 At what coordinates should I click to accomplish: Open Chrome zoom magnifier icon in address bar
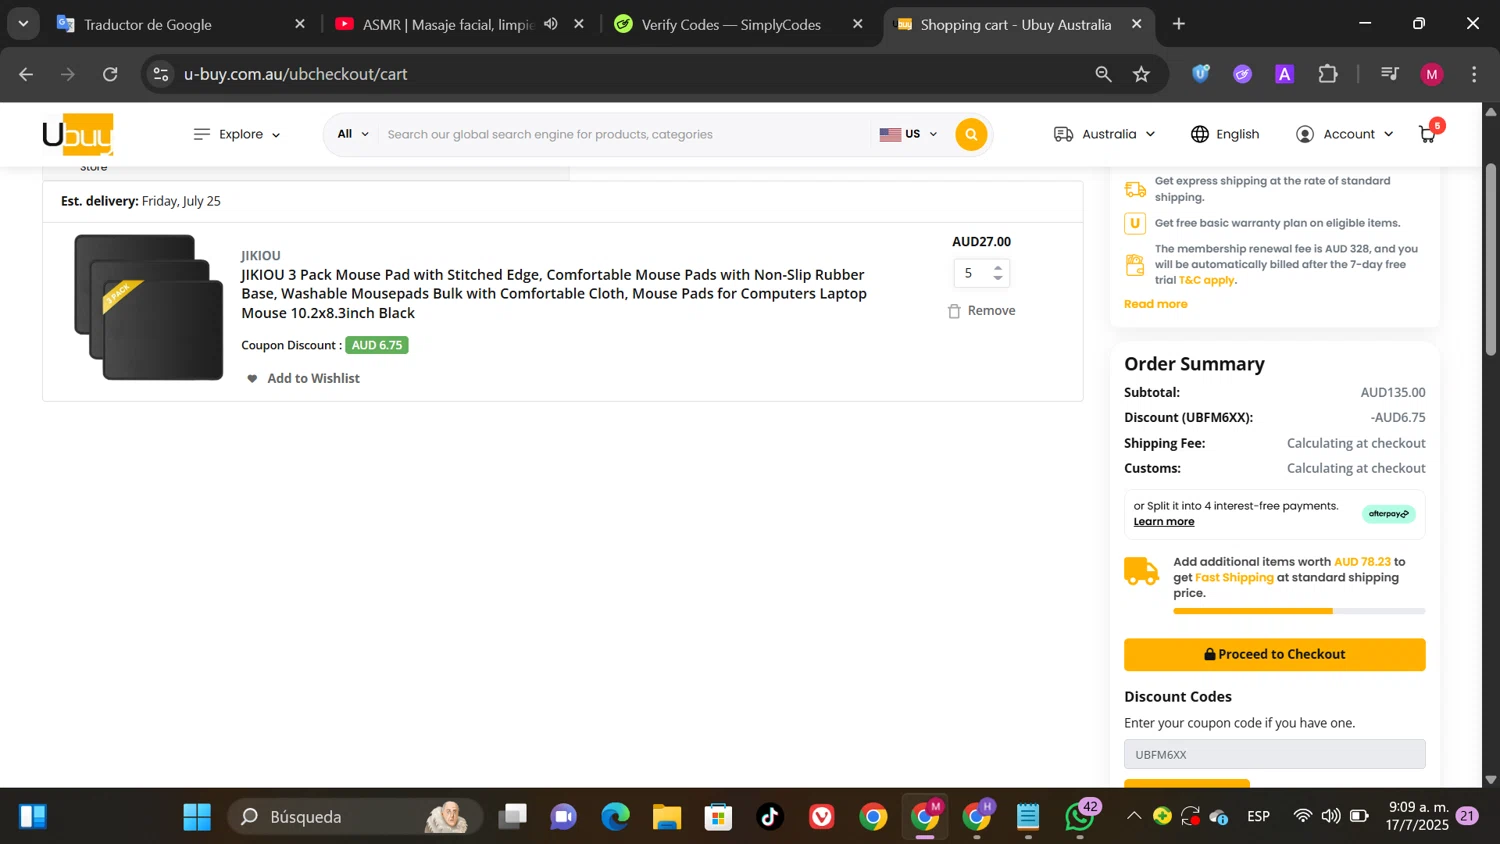click(x=1103, y=74)
